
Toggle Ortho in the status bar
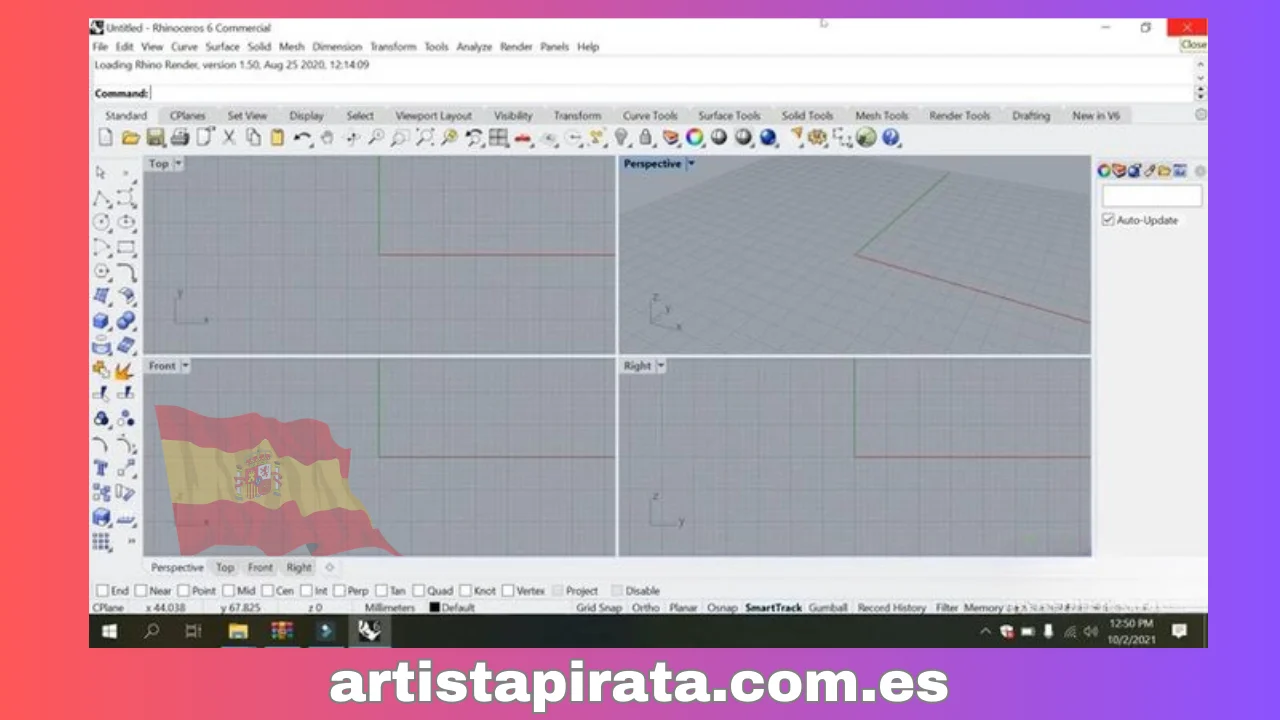(646, 608)
